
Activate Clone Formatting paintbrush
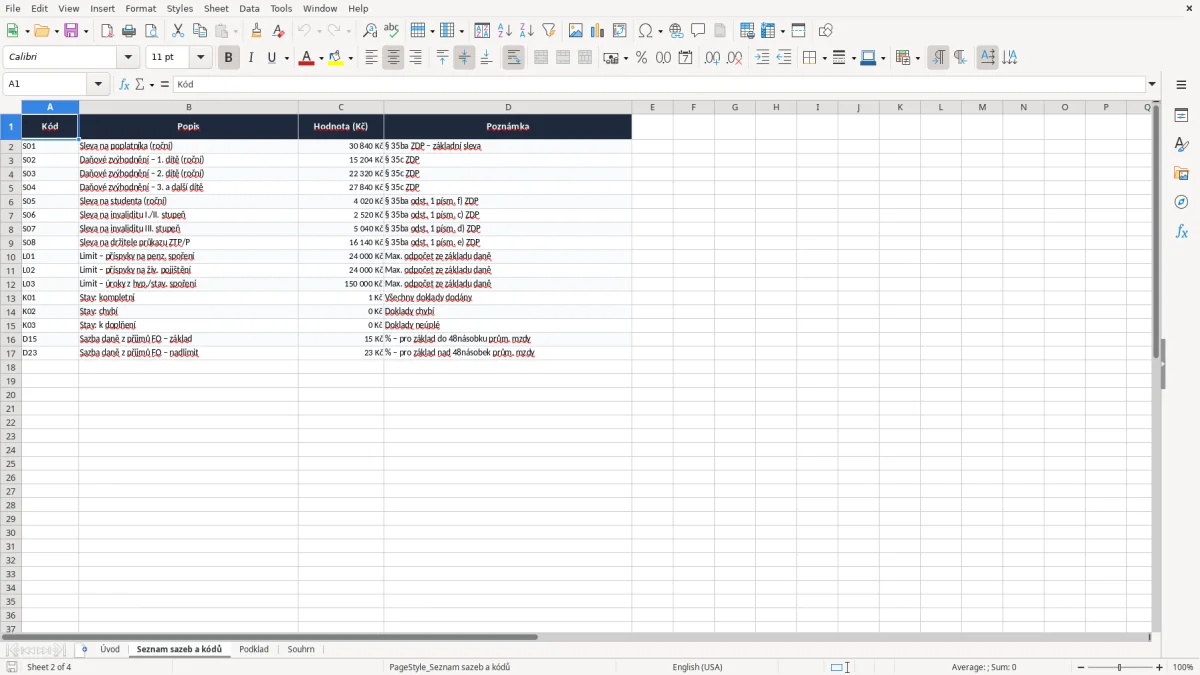click(x=257, y=31)
